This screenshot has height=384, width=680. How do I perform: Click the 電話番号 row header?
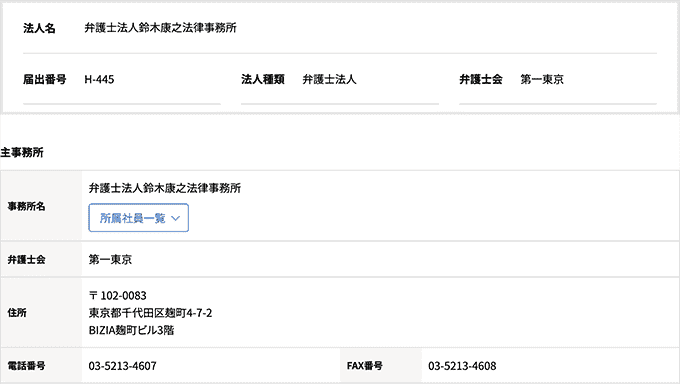41,366
